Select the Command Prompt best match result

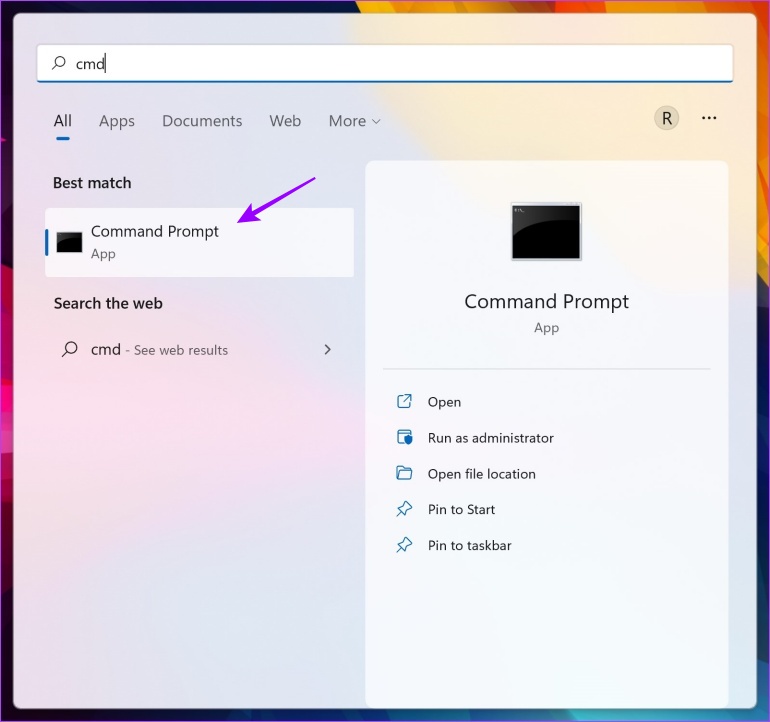click(199, 242)
